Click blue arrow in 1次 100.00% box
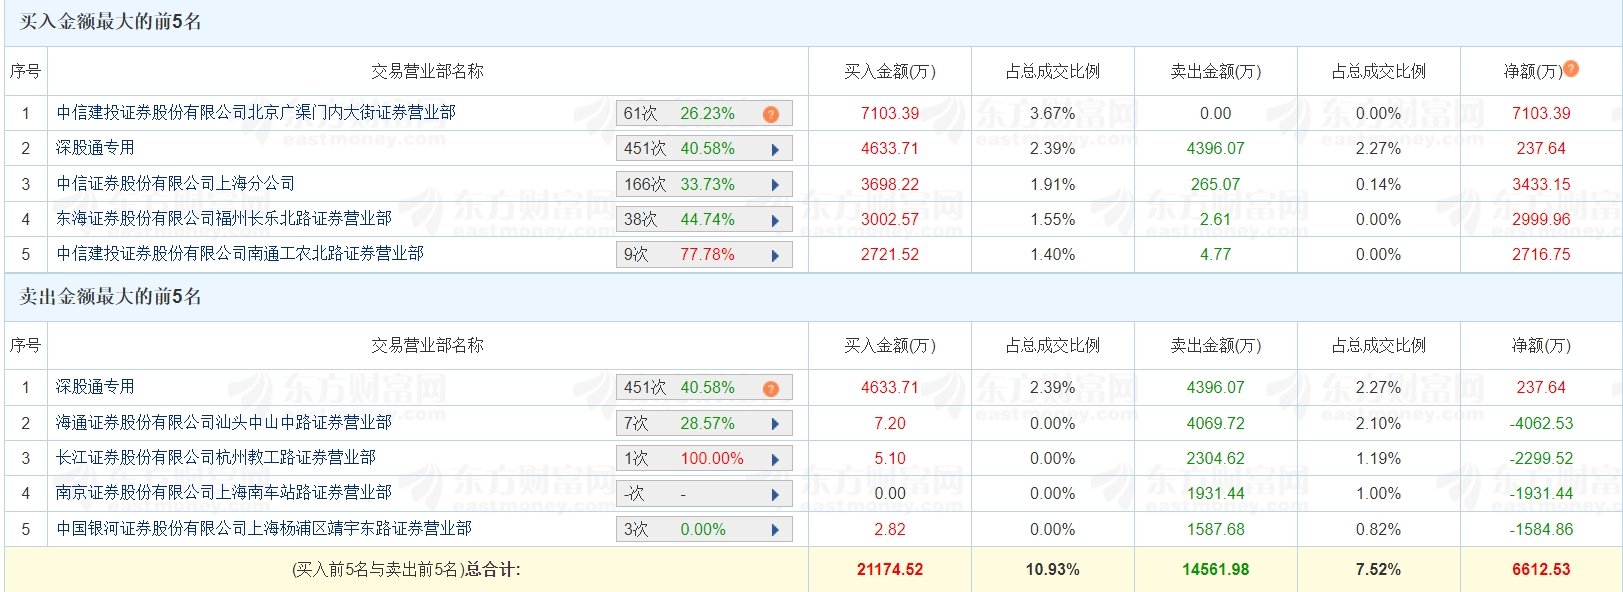 click(775, 459)
